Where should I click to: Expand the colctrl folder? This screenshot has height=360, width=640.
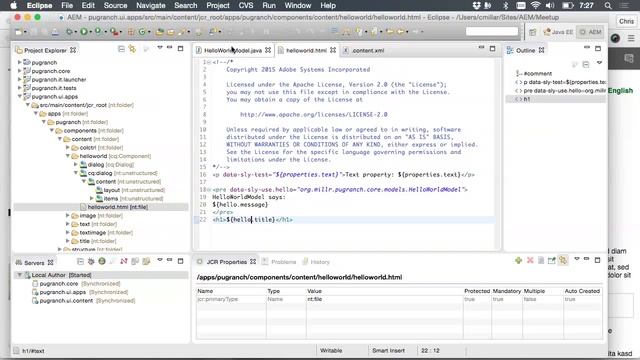(68, 147)
